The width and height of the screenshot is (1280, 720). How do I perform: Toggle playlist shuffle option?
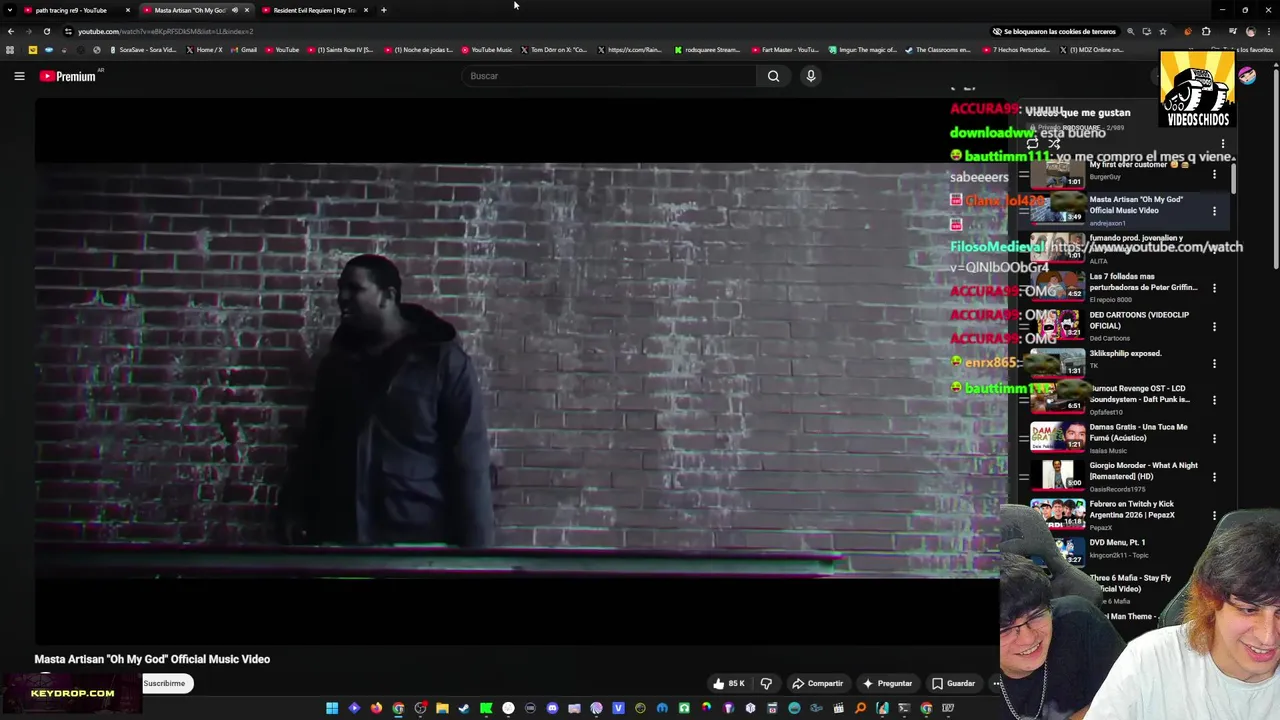[x=1054, y=144]
